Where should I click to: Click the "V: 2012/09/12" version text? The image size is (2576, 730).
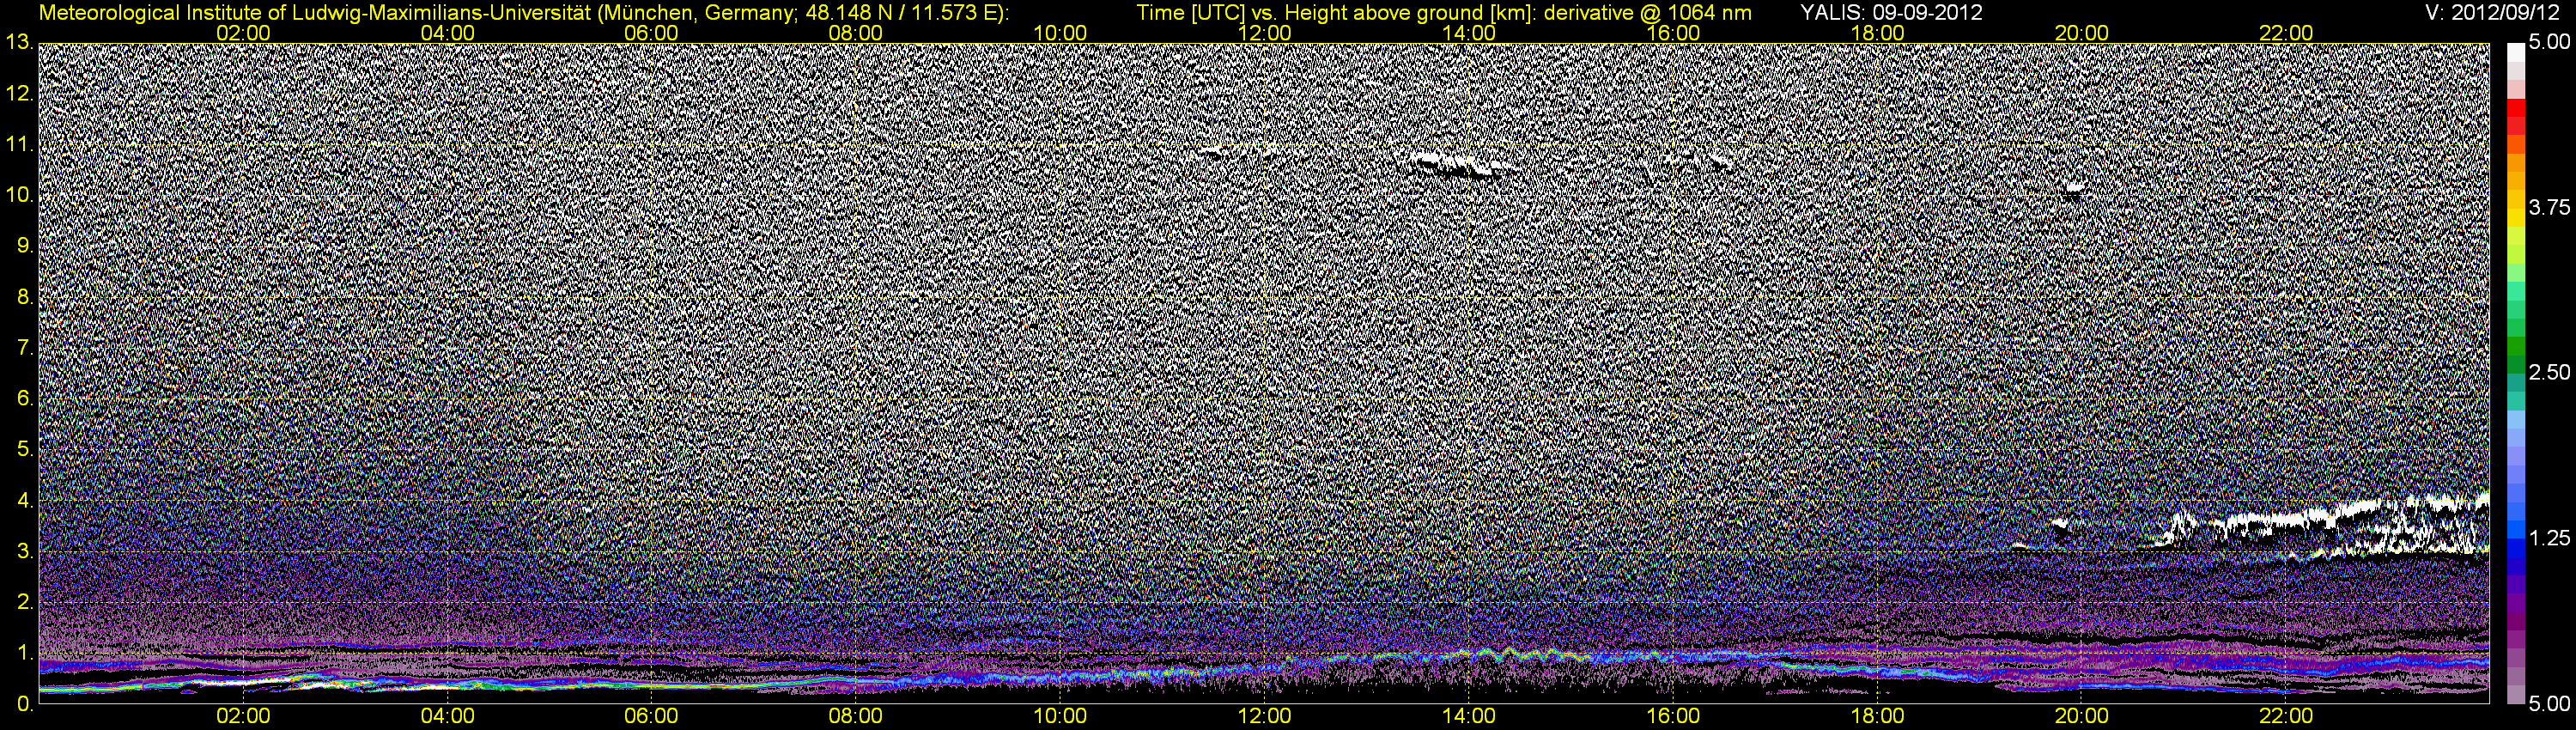(2493, 12)
